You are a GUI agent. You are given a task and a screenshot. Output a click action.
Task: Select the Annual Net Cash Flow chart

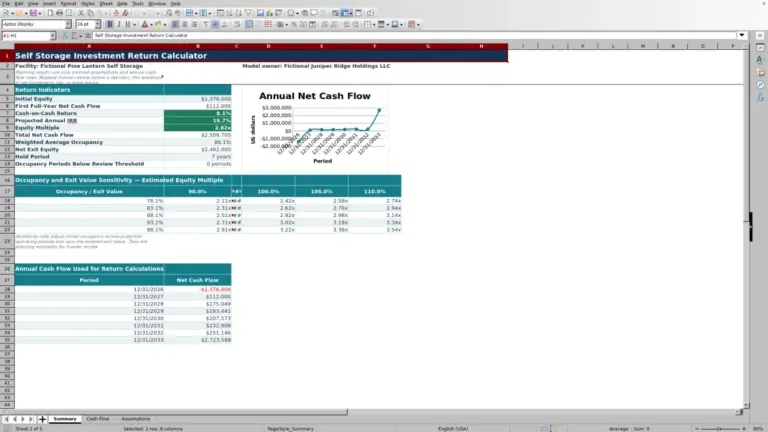316,128
